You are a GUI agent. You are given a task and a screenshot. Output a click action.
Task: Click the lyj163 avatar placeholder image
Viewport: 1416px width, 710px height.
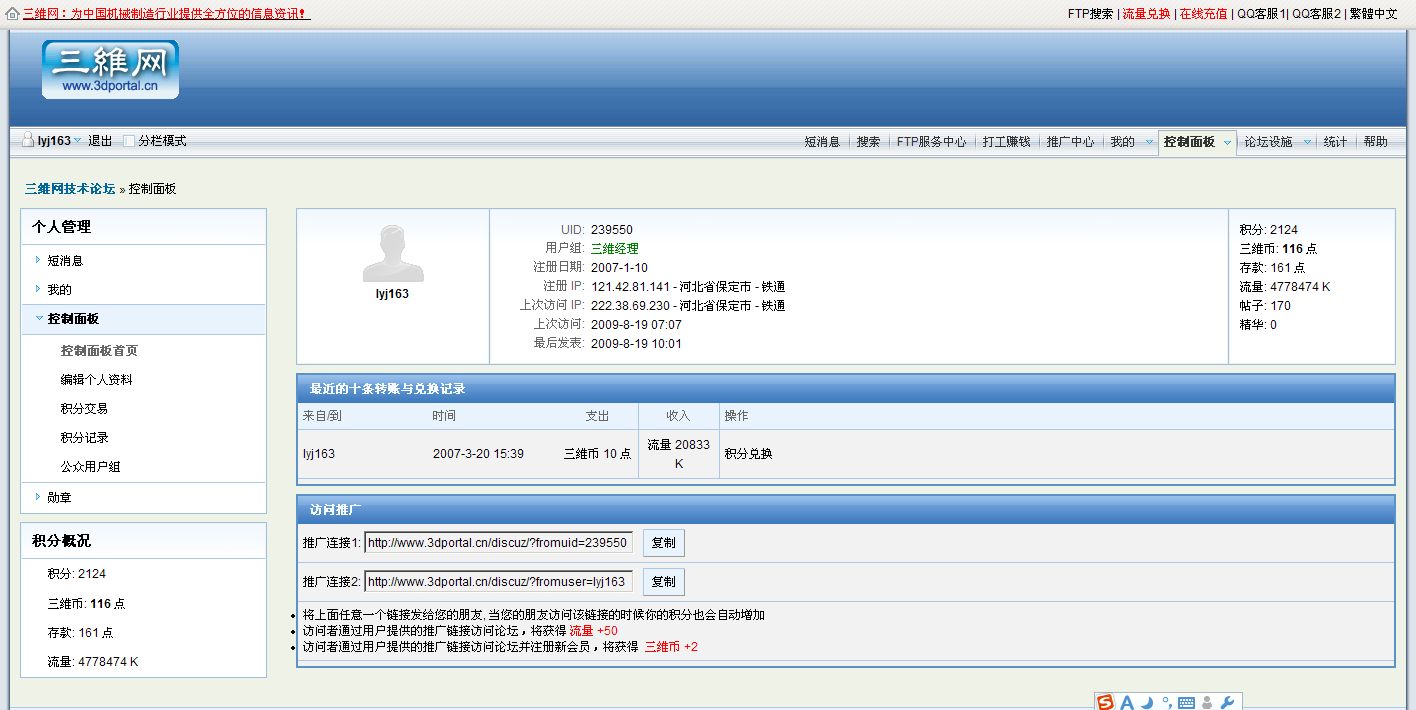click(x=392, y=253)
